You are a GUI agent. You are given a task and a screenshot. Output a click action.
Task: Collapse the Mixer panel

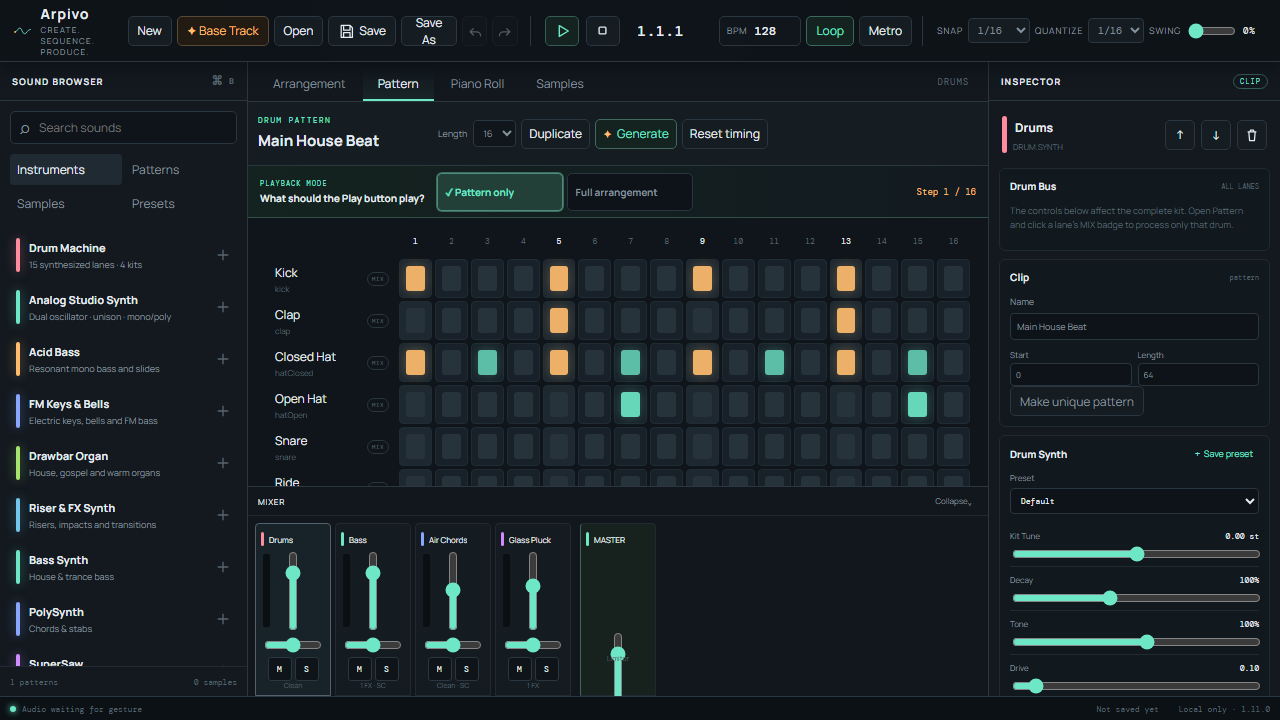coord(953,502)
